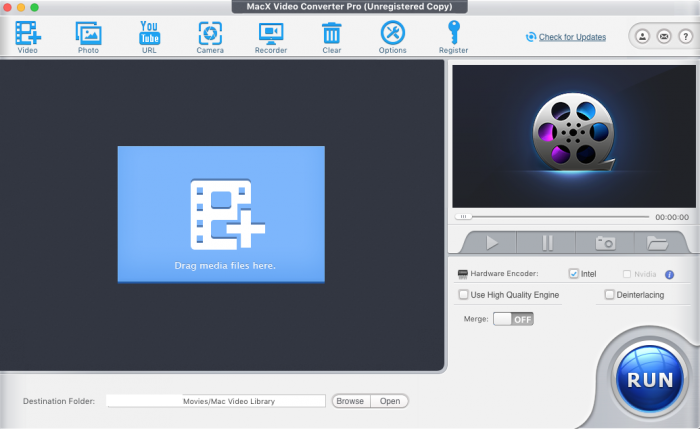Click the Destination Folder path field
This screenshot has width=700, height=429.
(x=216, y=401)
